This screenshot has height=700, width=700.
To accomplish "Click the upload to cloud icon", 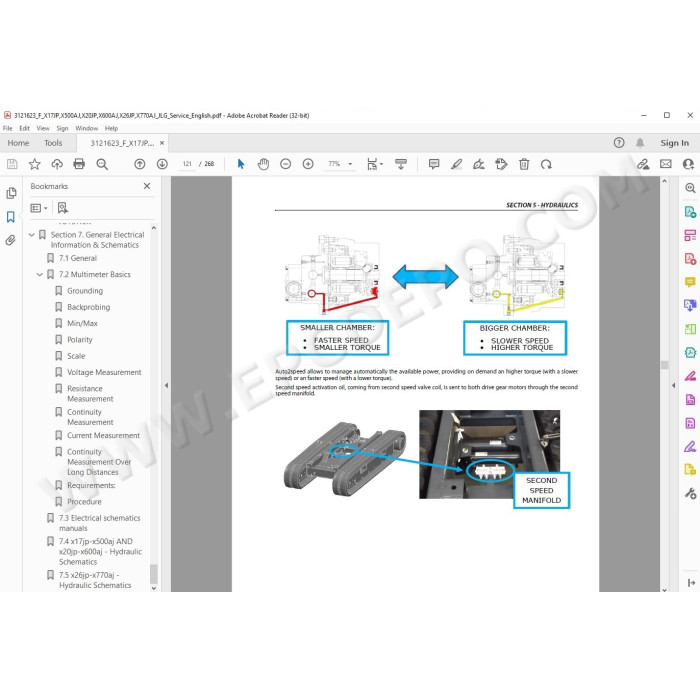I will click(57, 164).
